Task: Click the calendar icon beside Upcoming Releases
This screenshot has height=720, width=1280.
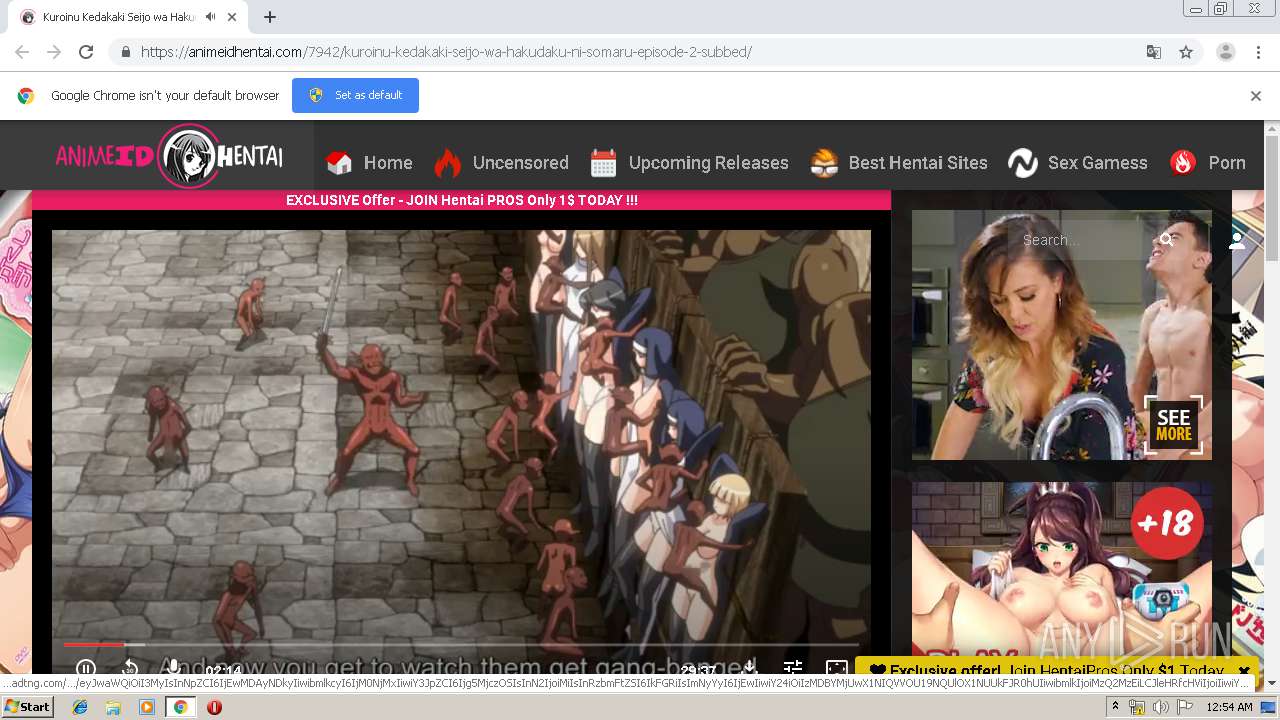Action: click(603, 163)
